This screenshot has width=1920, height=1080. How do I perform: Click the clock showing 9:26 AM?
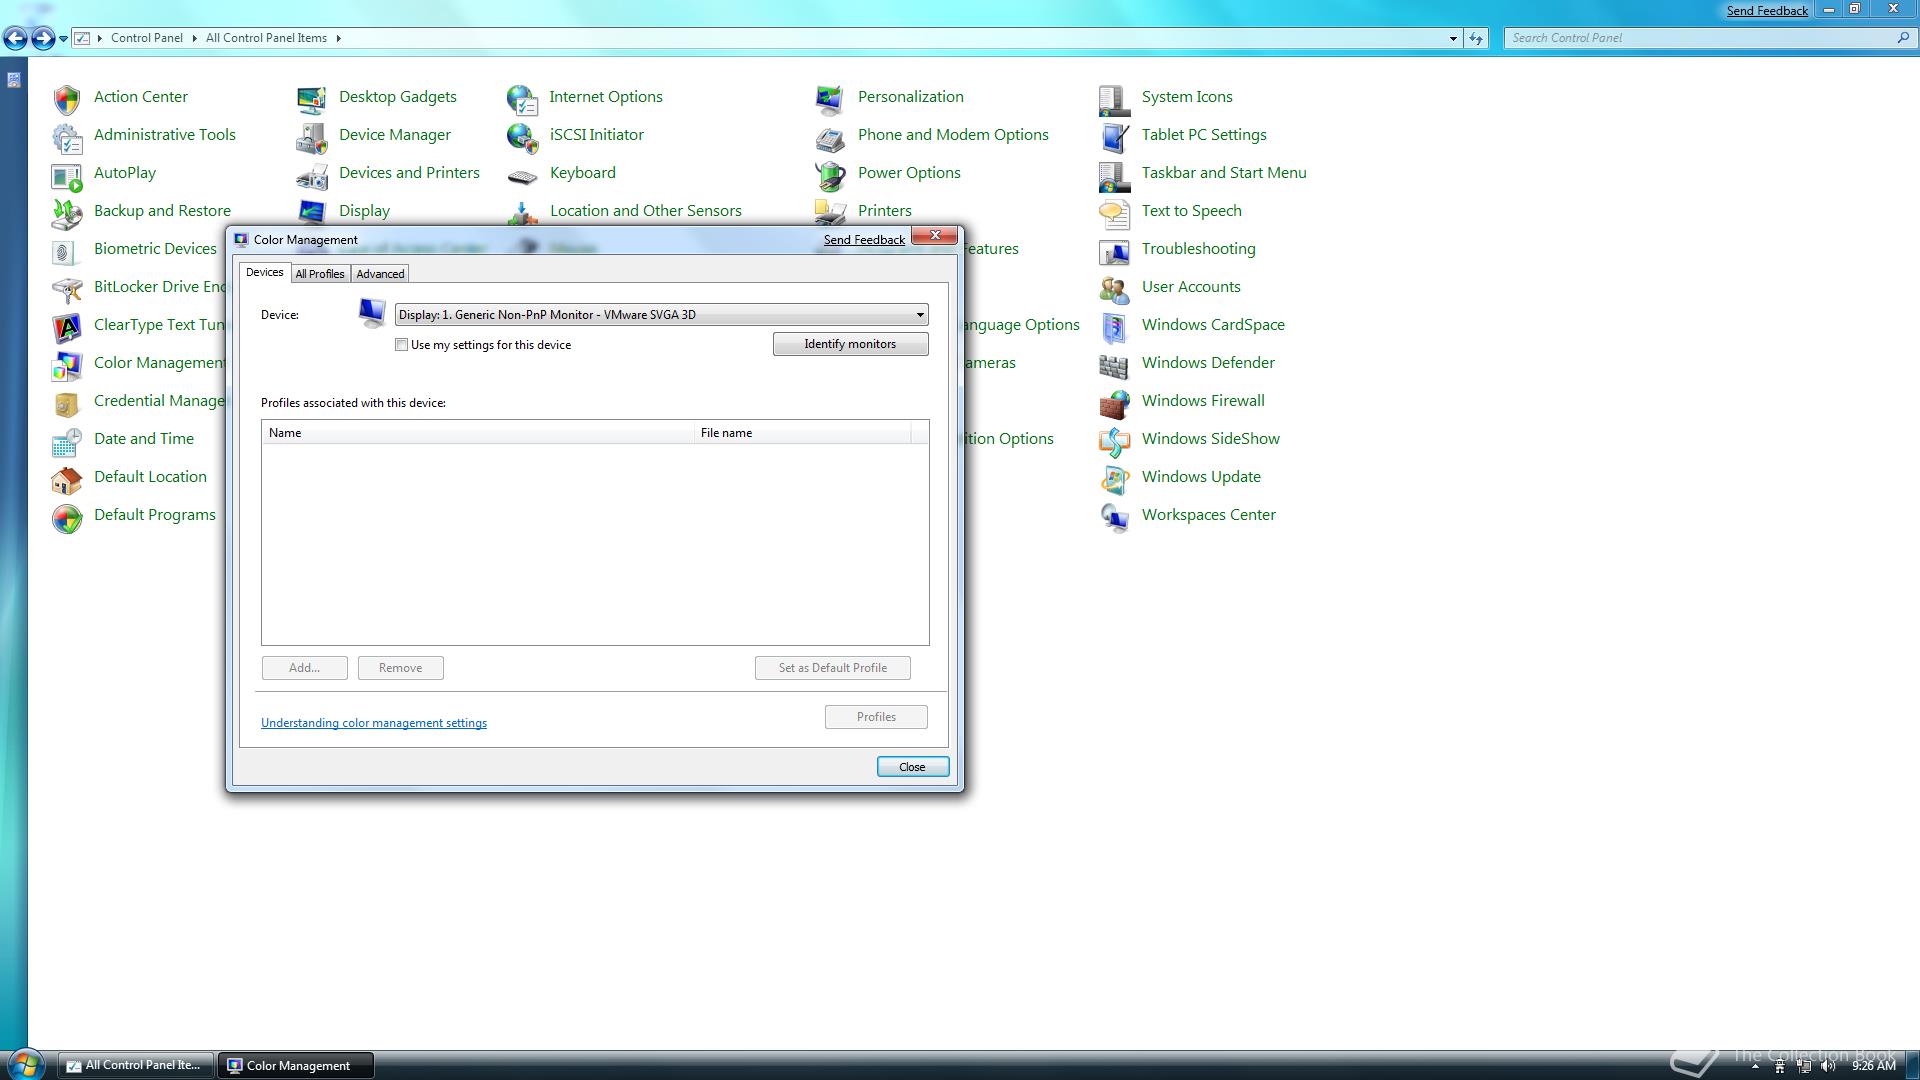point(1873,1066)
